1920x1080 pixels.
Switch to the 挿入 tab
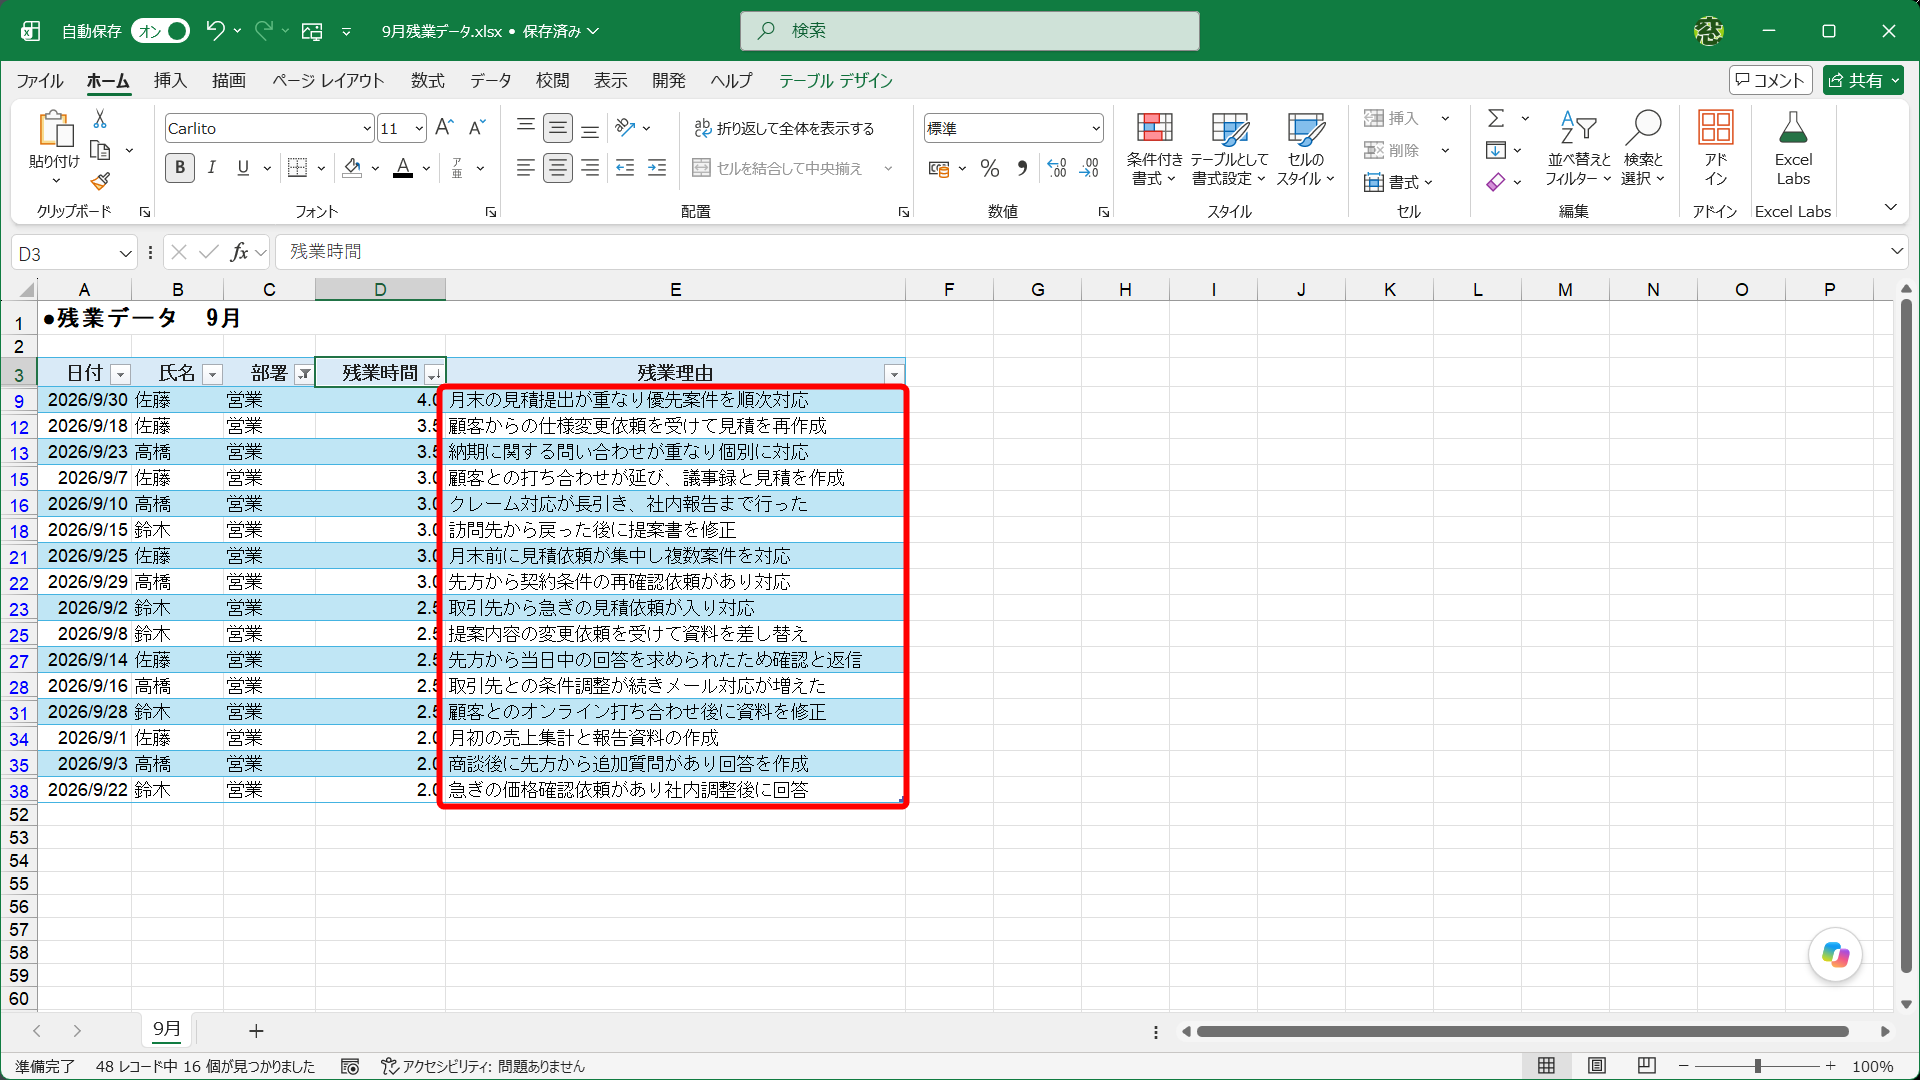[170, 81]
